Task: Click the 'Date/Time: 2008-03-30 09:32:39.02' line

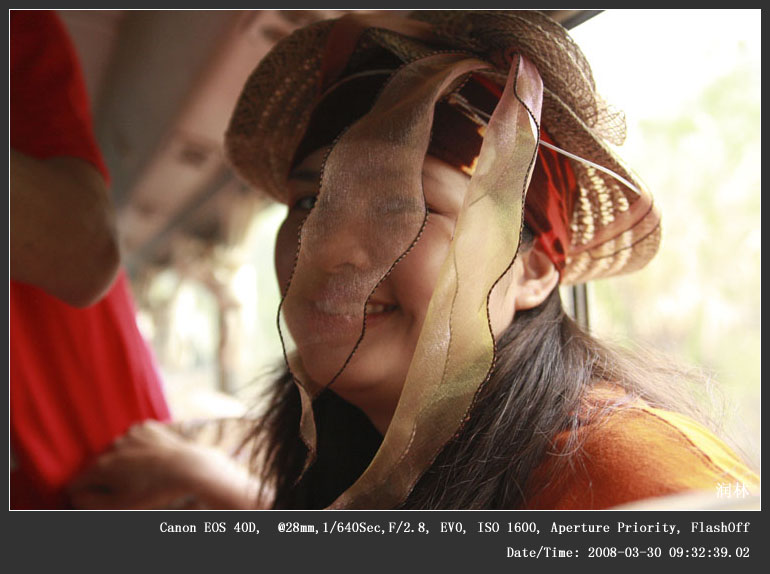Action: pyautogui.click(x=628, y=553)
